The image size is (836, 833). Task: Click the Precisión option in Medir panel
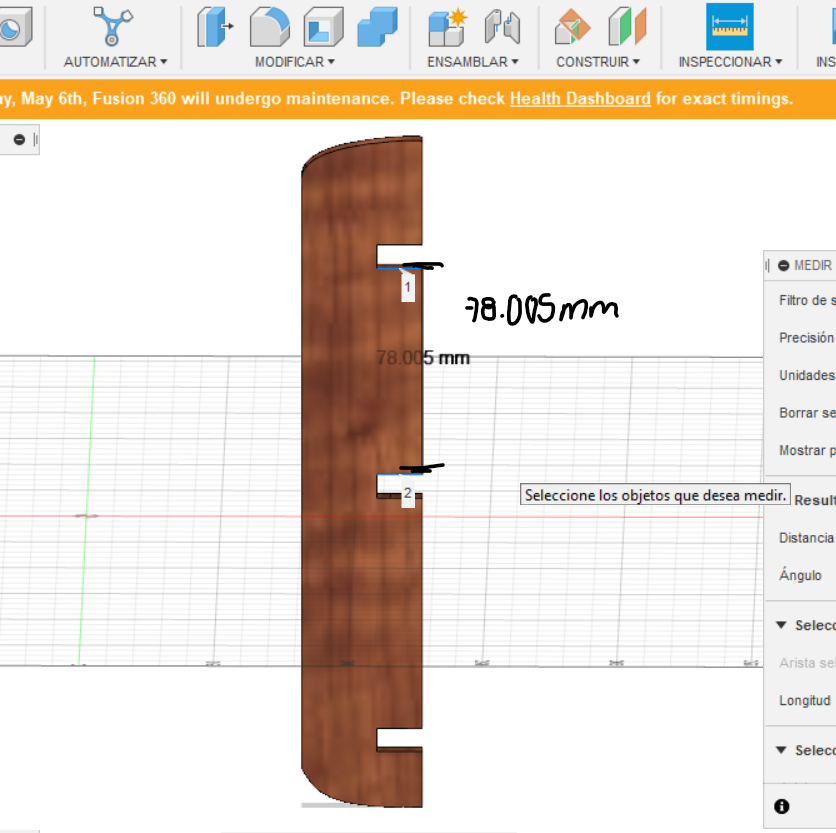tap(806, 338)
